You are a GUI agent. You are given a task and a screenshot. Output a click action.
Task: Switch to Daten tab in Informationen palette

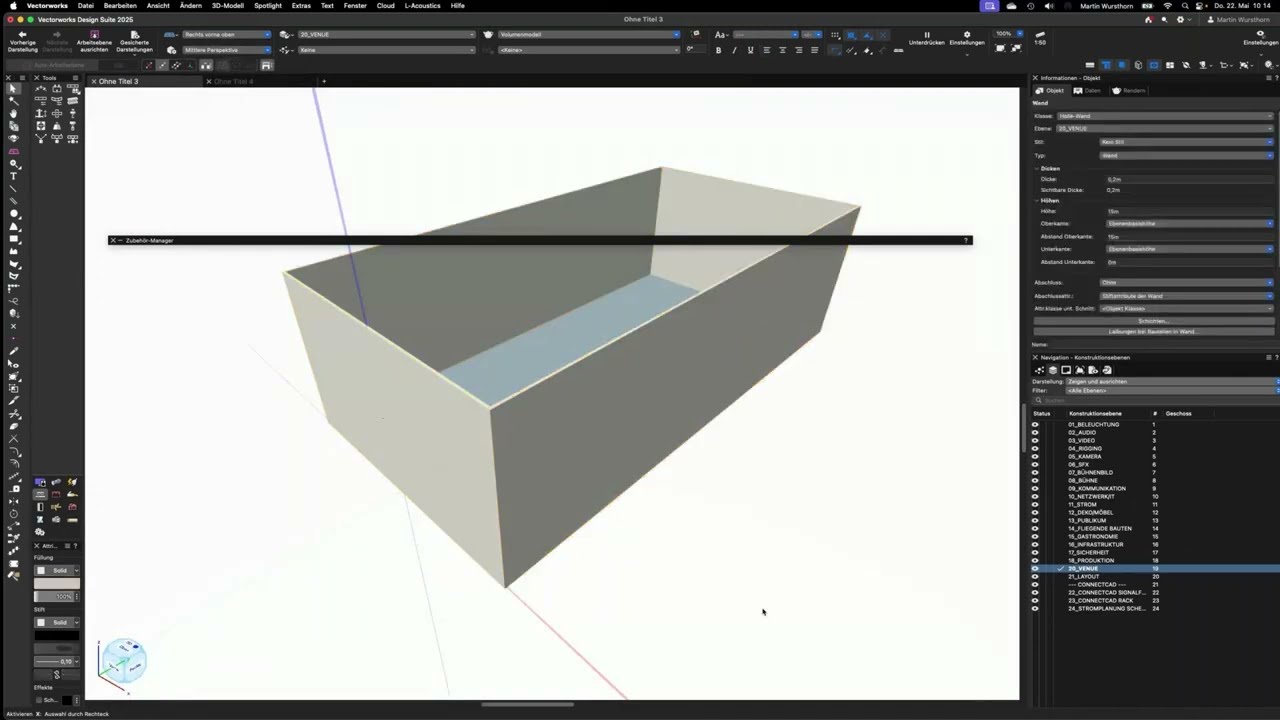click(1087, 90)
